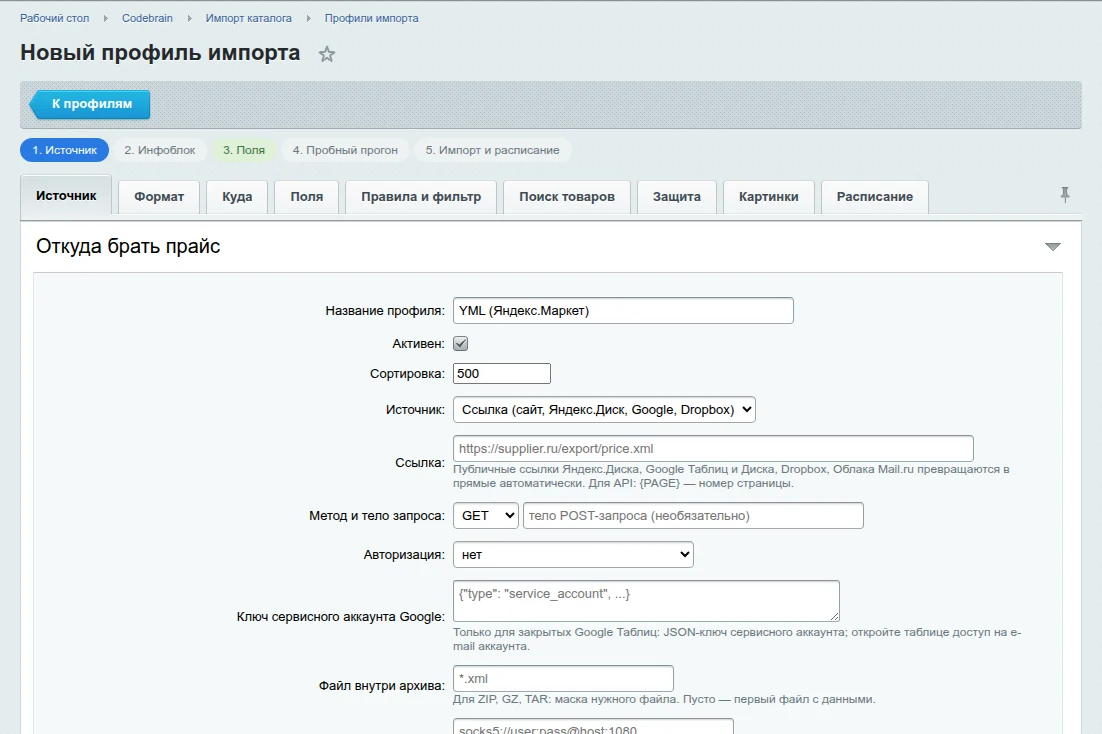This screenshot has width=1102, height=734.
Task: Open "Рабочий стол" breadcrumb link
Action: (55, 18)
